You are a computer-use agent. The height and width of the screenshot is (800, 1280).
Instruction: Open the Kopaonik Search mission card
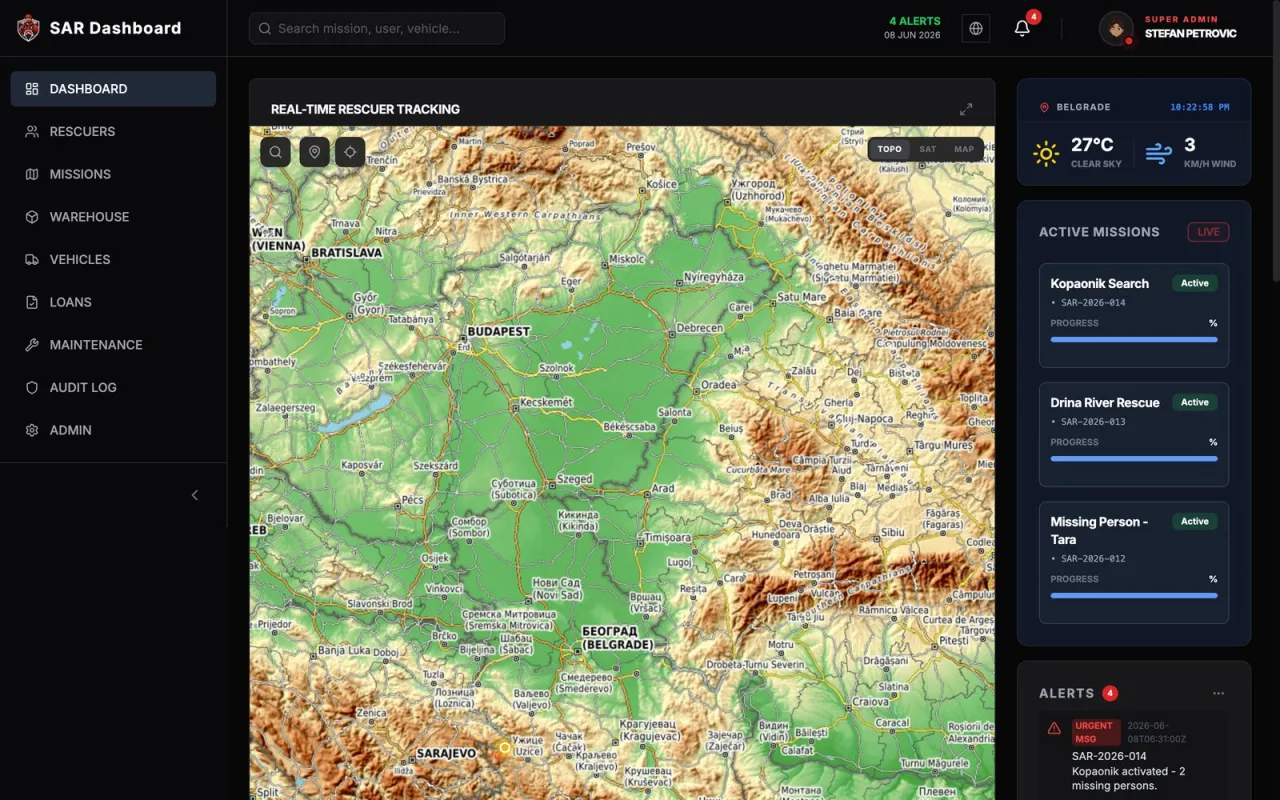click(1134, 316)
